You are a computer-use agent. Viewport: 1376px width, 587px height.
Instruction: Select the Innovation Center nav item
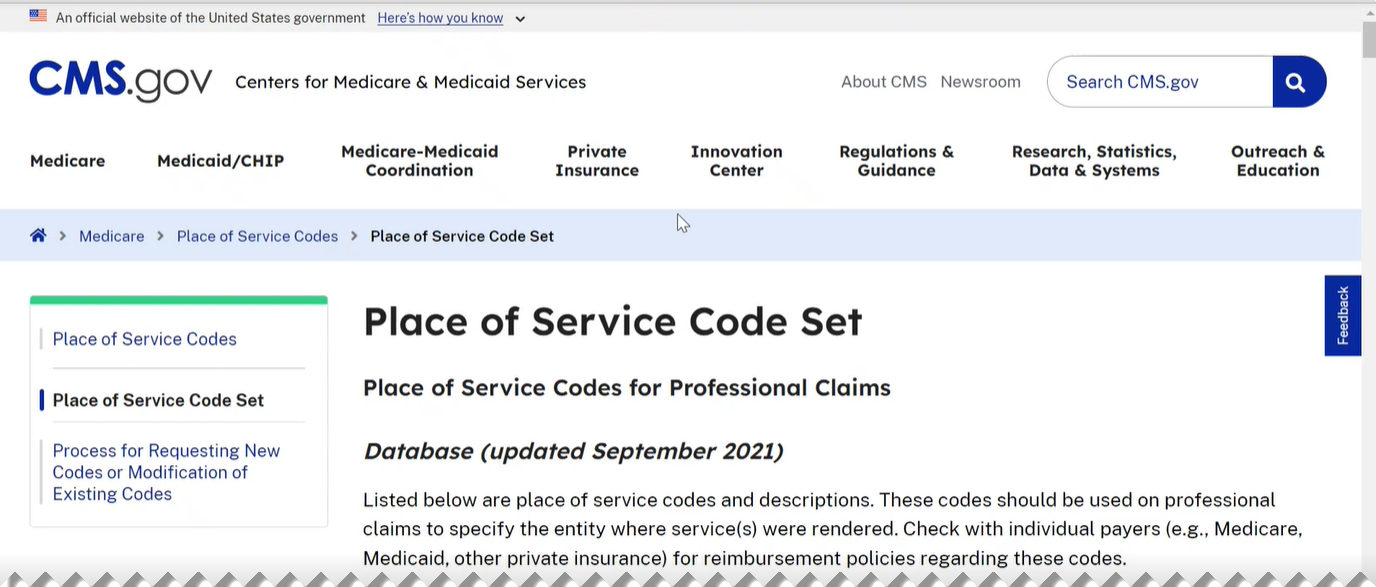737,160
